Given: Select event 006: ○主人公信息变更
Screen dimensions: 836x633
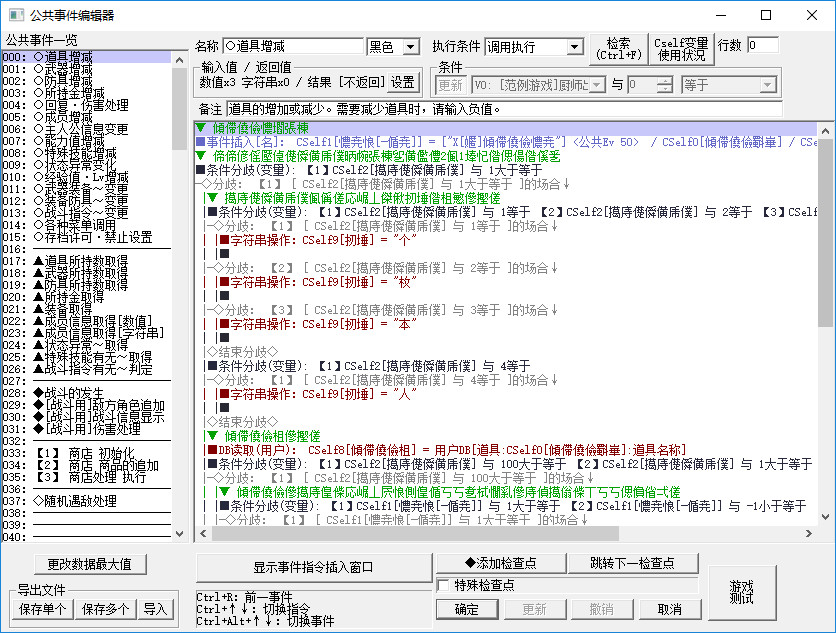Looking at the screenshot, I should 86,129.
